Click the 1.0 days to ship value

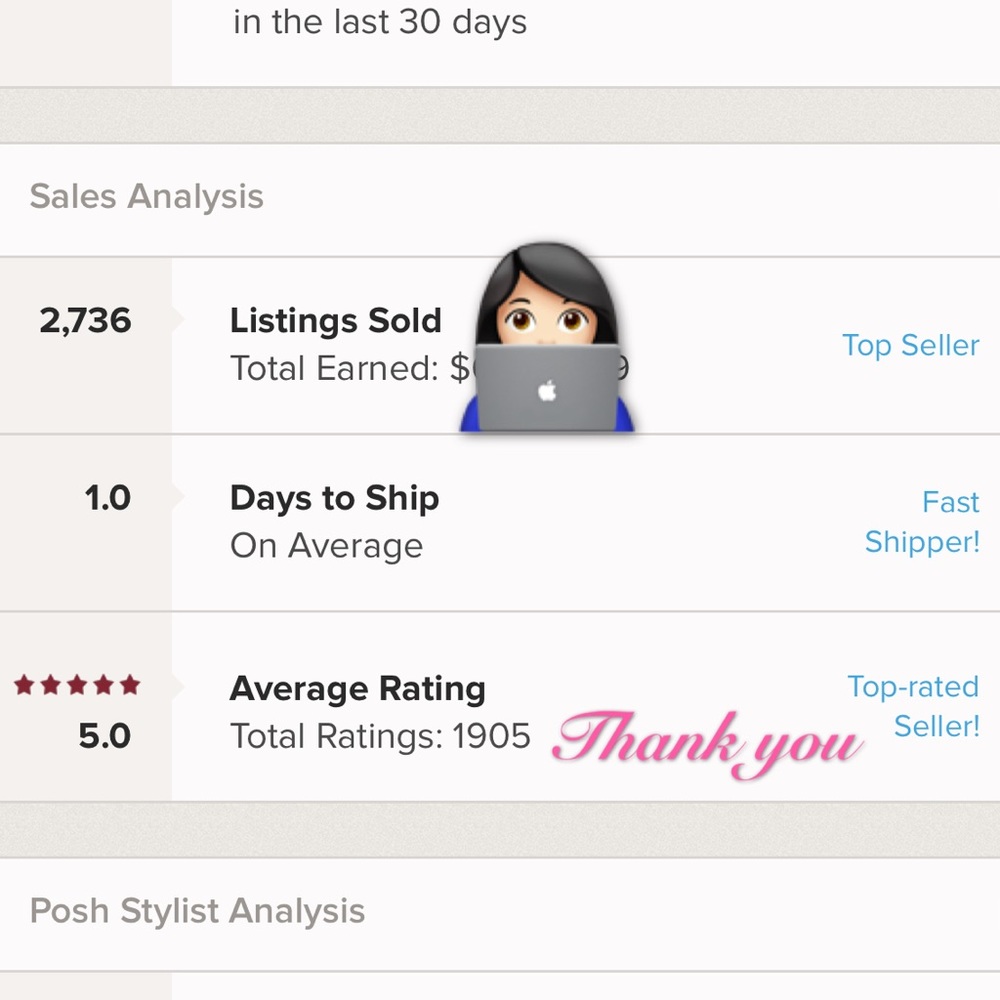(x=108, y=497)
